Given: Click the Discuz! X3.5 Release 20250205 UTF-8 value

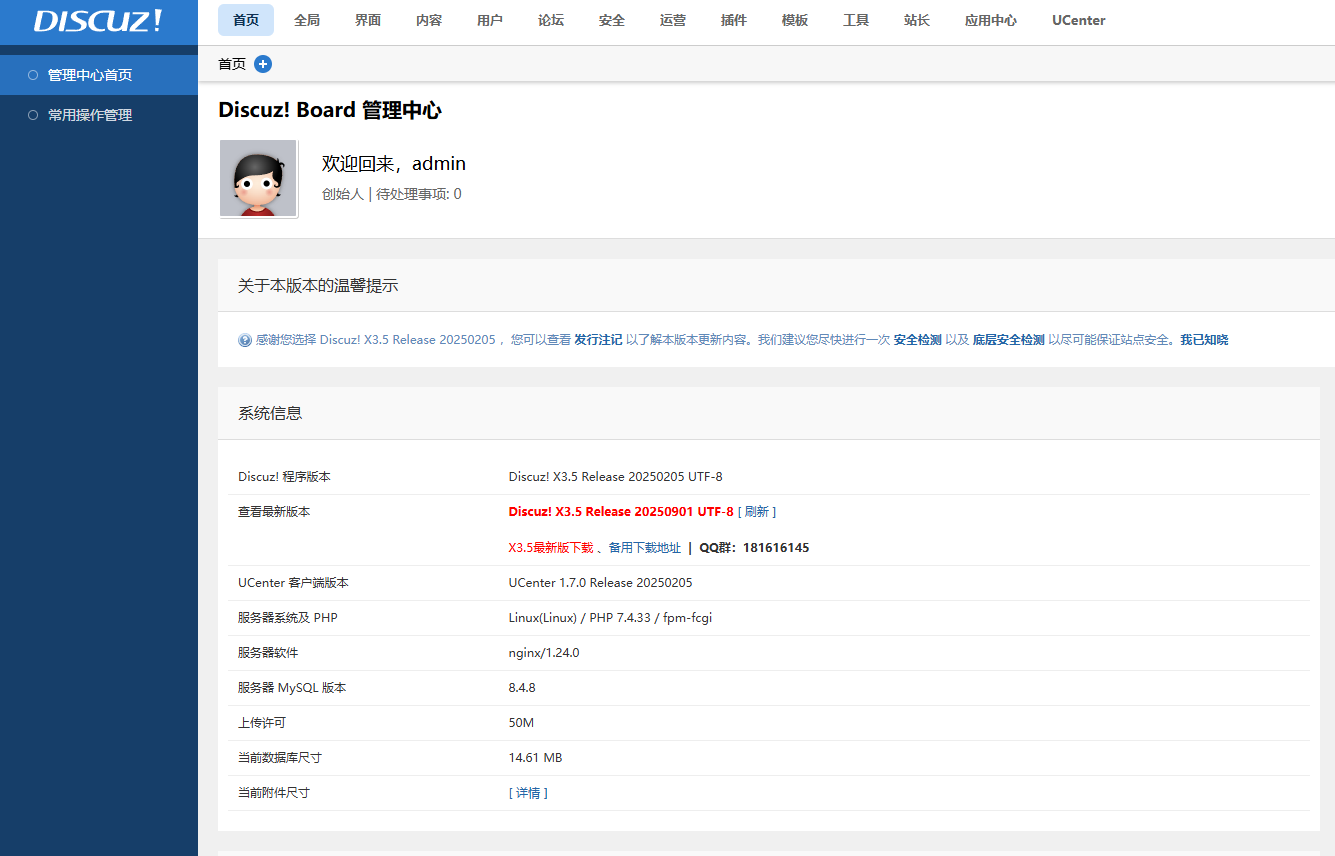Looking at the screenshot, I should coord(616,477).
